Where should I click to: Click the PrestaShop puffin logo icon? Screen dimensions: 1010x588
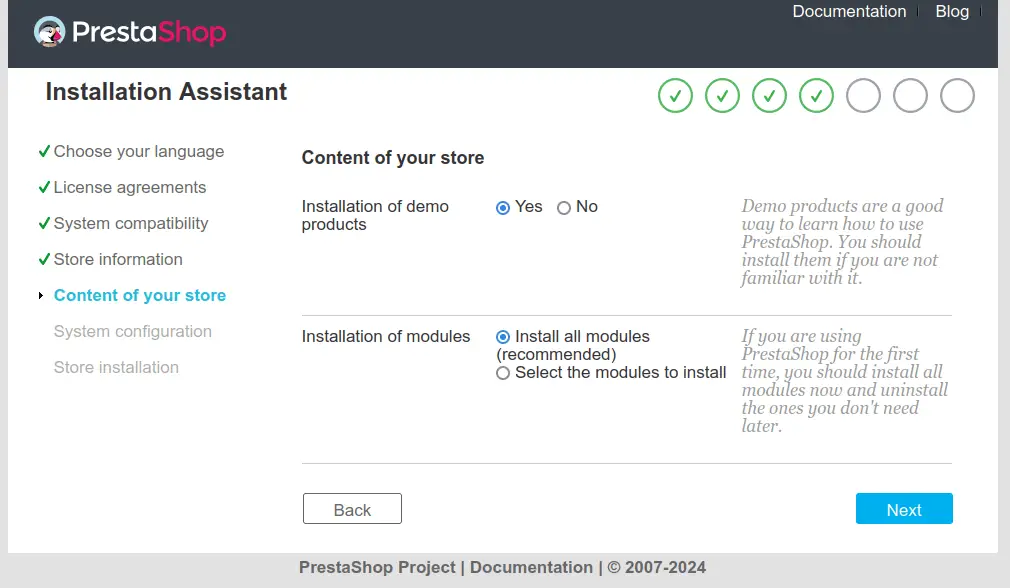coord(50,32)
